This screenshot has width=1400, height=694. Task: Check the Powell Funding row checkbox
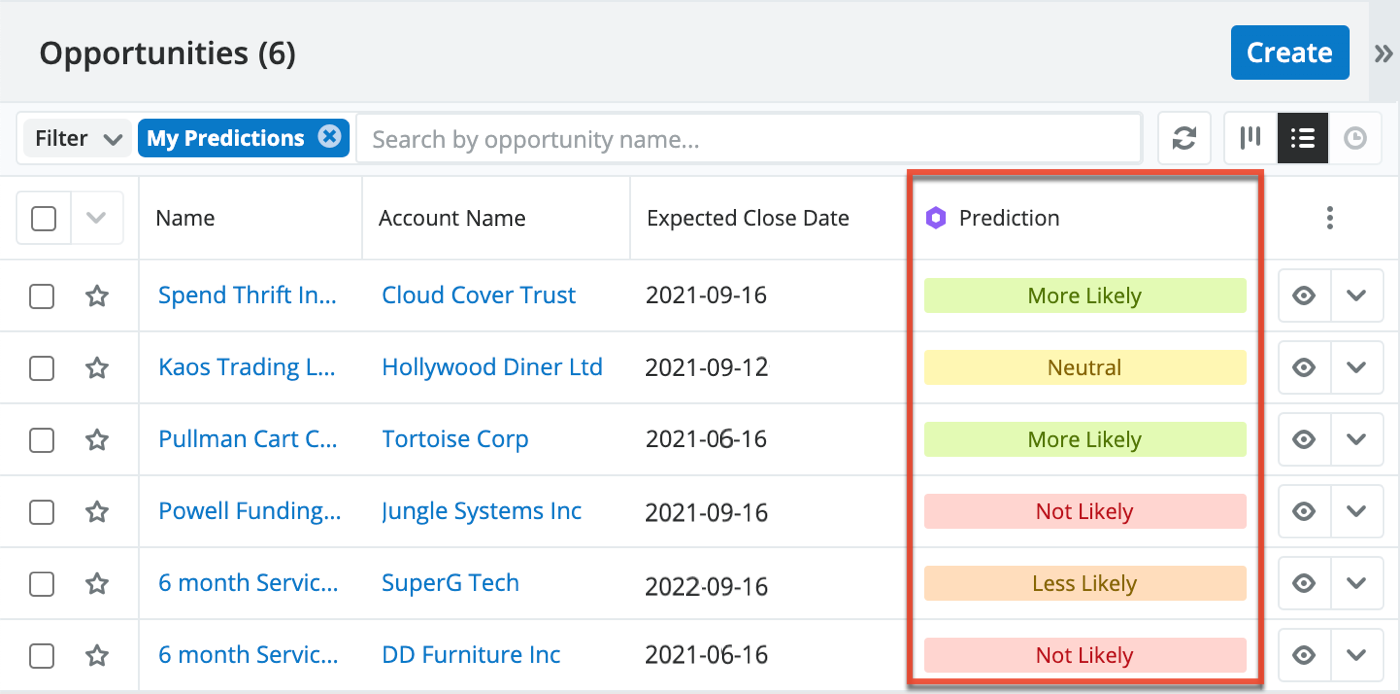42,512
